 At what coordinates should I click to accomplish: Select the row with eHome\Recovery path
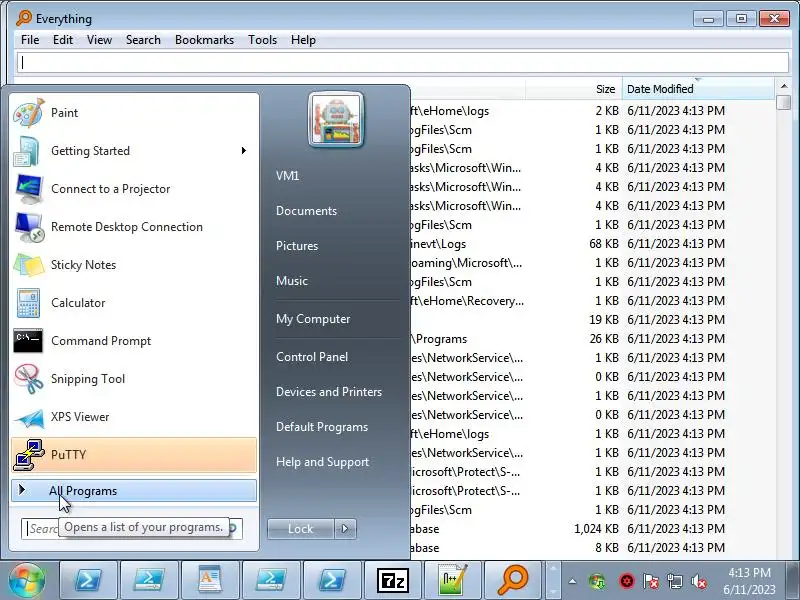pos(592,301)
